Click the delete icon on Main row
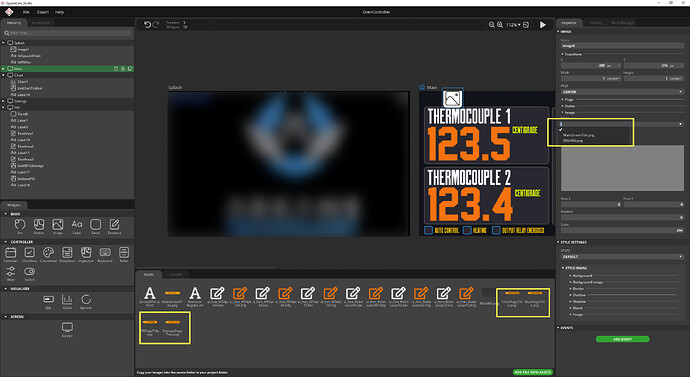Screen dimensions: 690x377 (116, 69)
